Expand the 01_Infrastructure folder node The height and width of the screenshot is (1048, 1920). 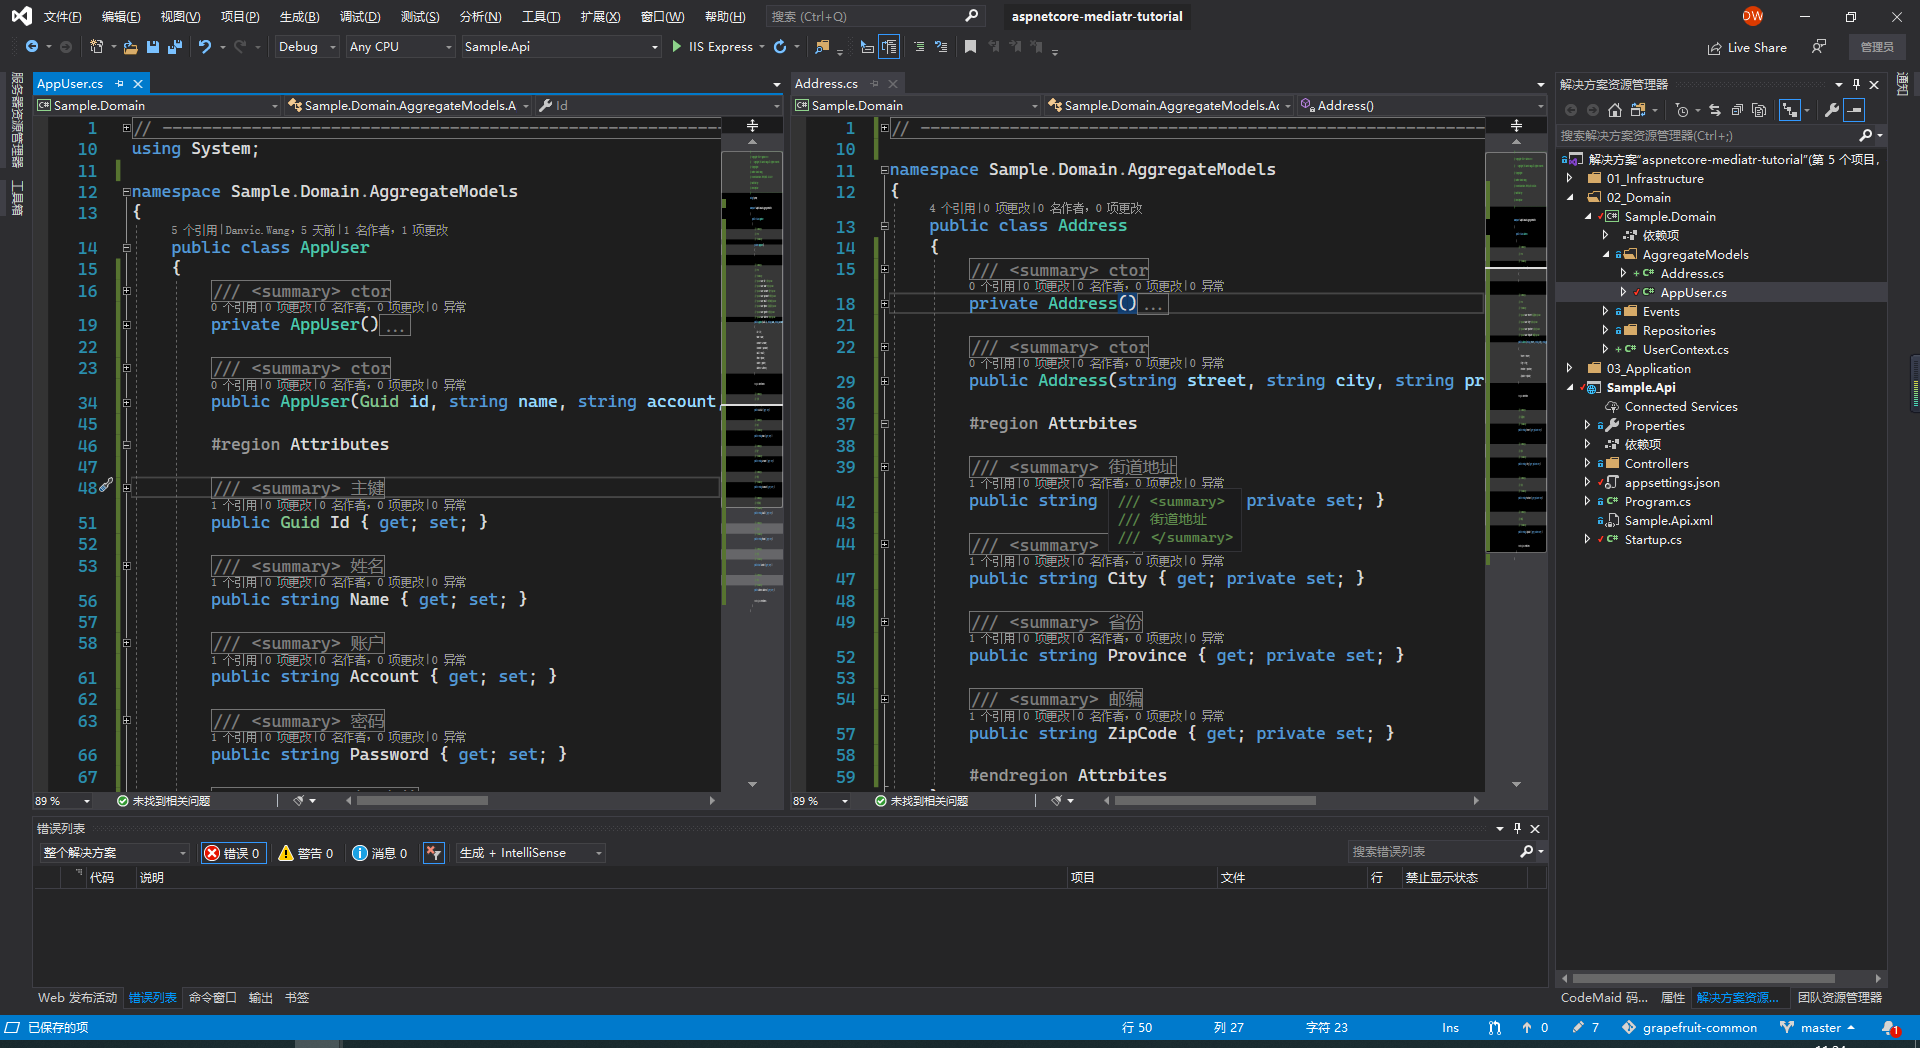click(1570, 179)
